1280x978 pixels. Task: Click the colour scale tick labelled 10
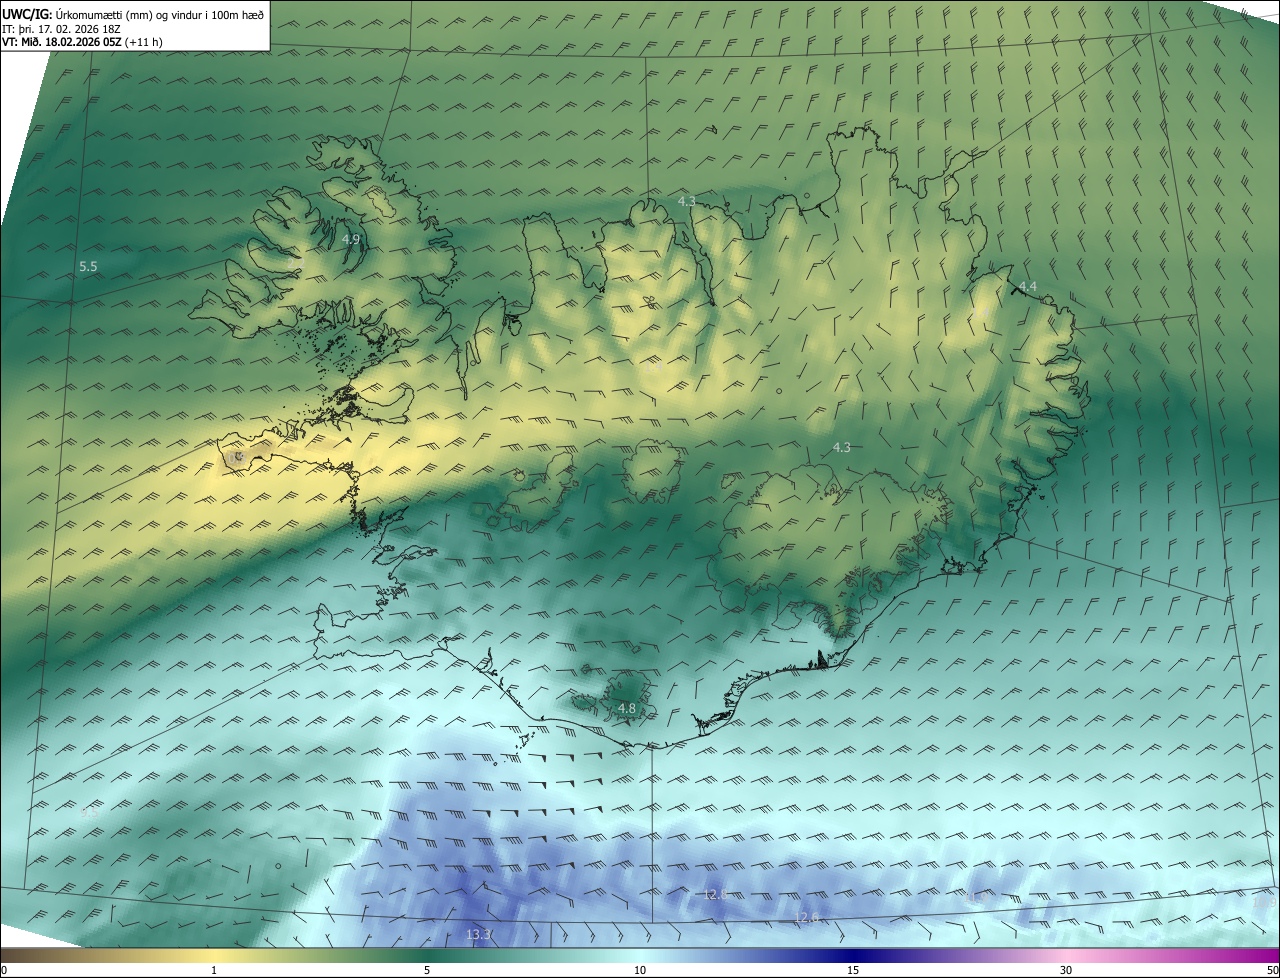[640, 970]
